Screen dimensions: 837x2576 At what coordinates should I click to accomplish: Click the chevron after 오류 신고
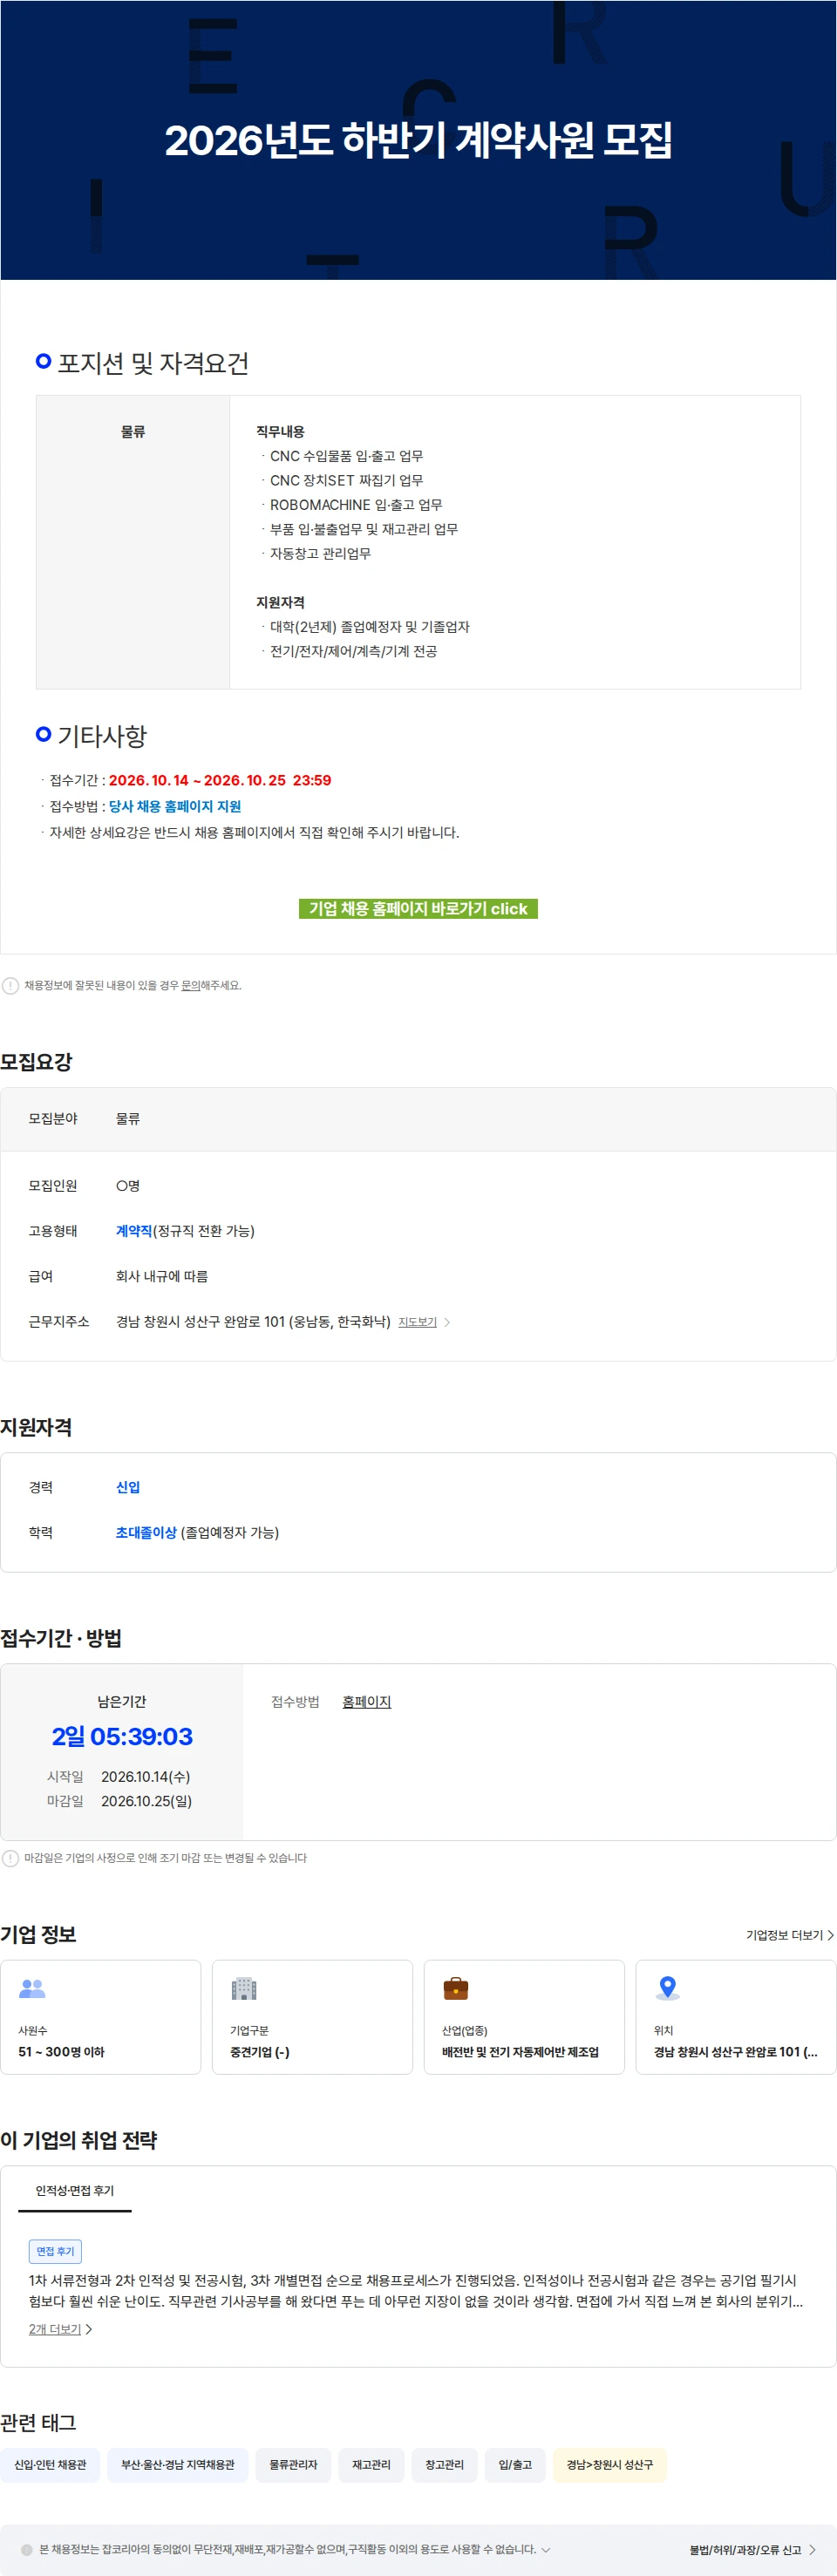(811, 2549)
